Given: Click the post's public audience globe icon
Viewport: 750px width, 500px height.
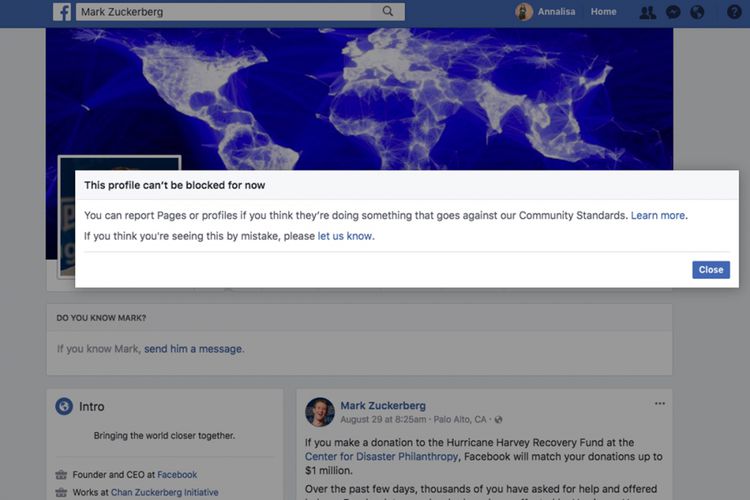Looking at the screenshot, I should click(498, 420).
